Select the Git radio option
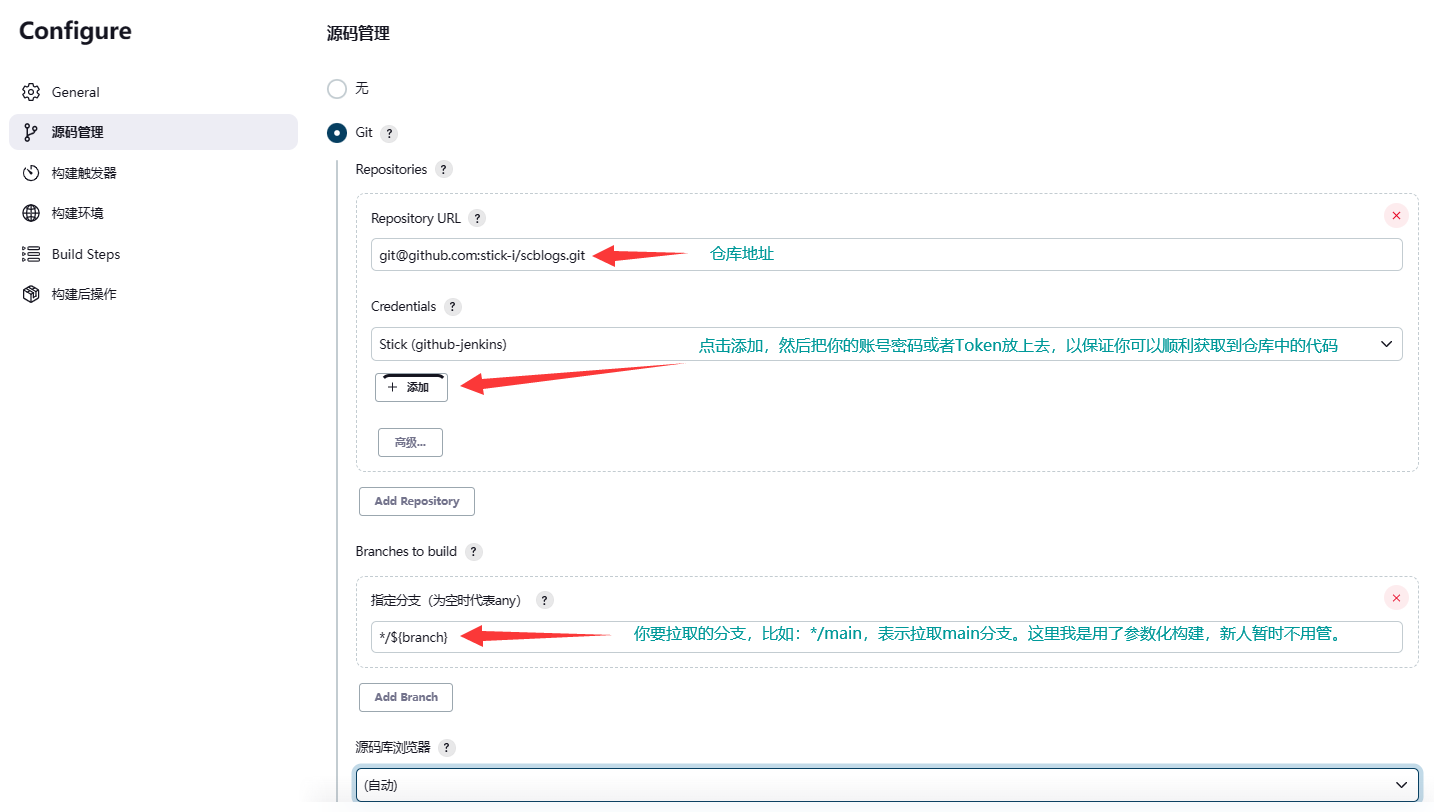The width and height of the screenshot is (1434, 812). coord(337,132)
